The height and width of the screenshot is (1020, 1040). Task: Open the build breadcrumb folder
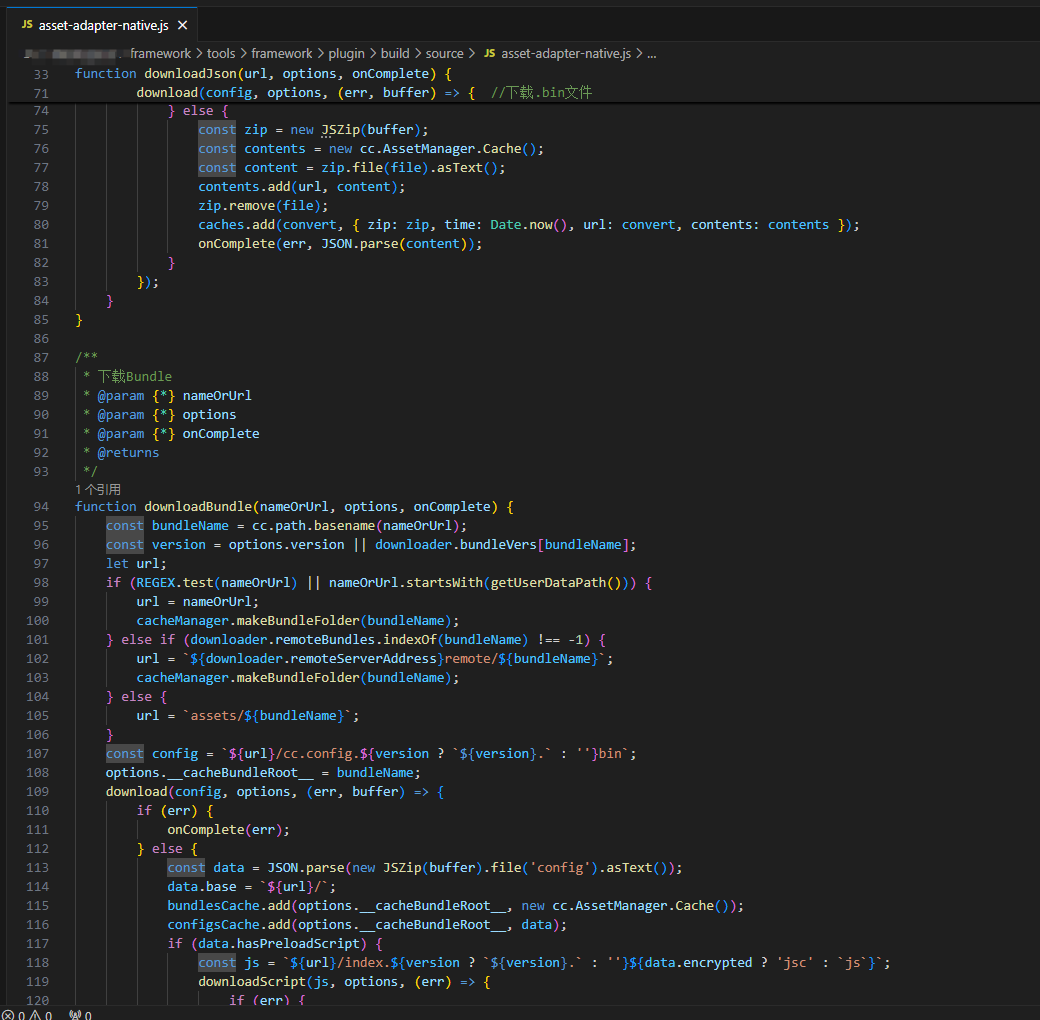click(395, 53)
